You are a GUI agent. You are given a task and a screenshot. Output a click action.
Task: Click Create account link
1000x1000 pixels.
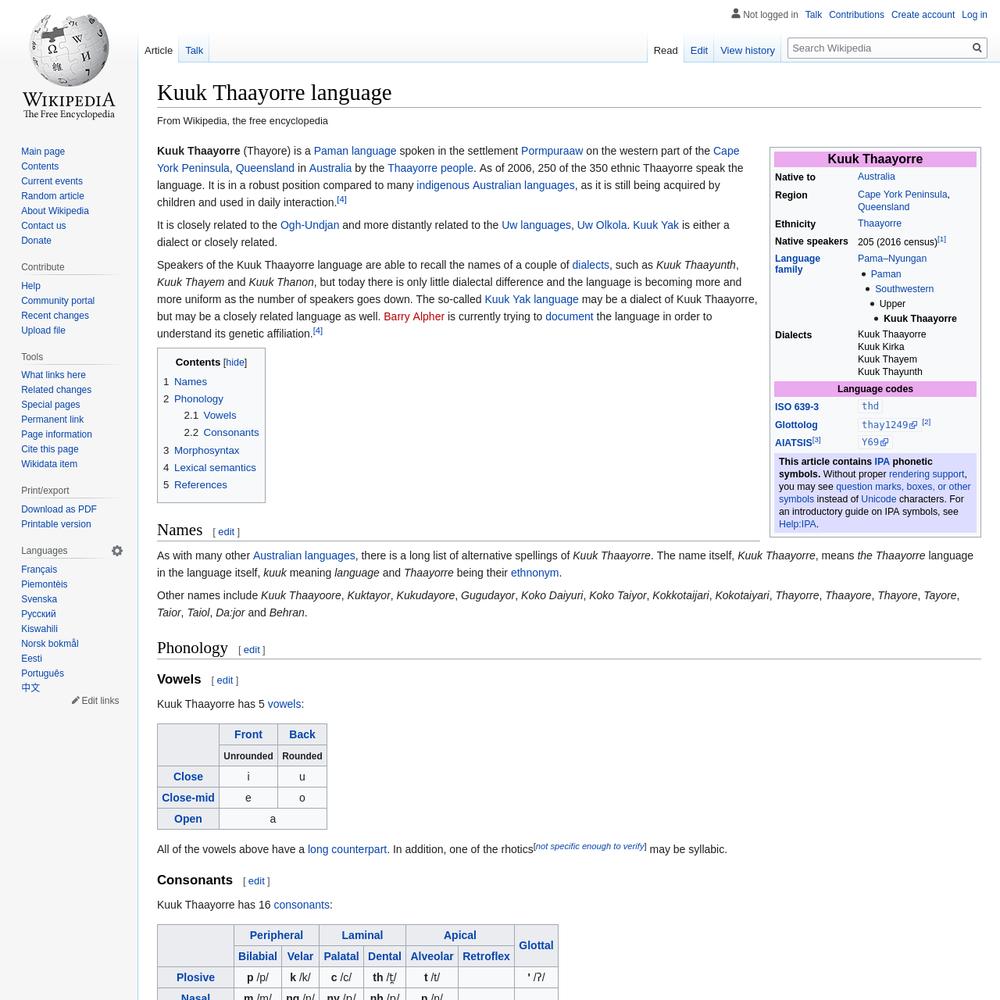pyautogui.click(x=922, y=15)
